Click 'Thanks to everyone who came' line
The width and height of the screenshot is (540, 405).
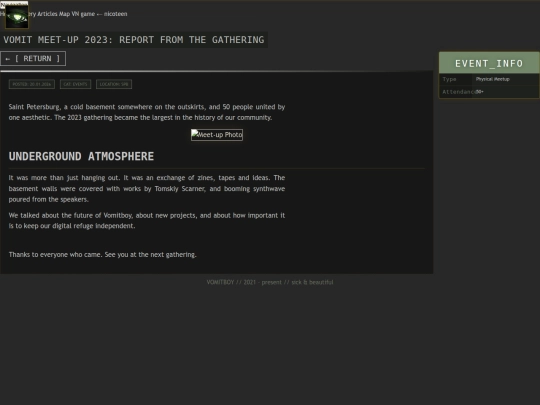103,255
